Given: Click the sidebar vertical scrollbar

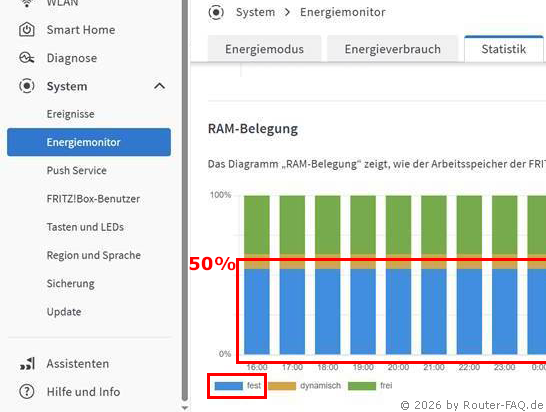Looking at the screenshot, I should (185, 200).
